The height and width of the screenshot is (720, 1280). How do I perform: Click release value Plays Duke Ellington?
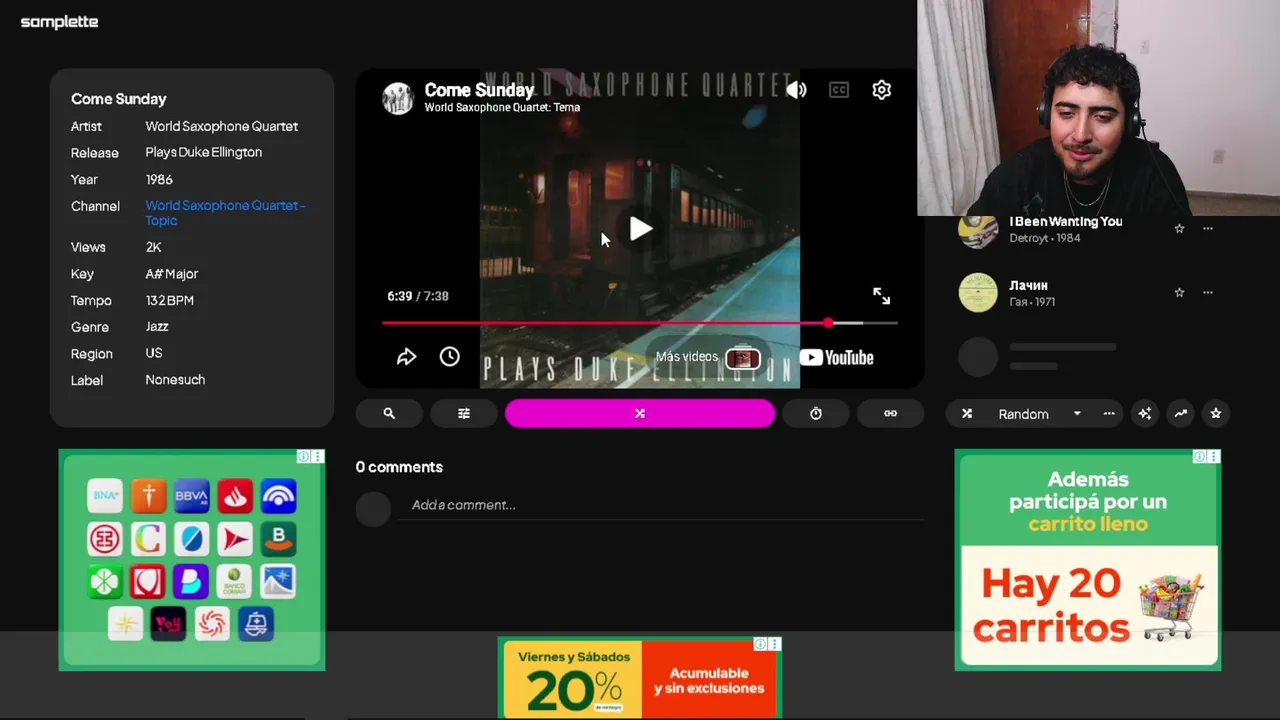(204, 152)
